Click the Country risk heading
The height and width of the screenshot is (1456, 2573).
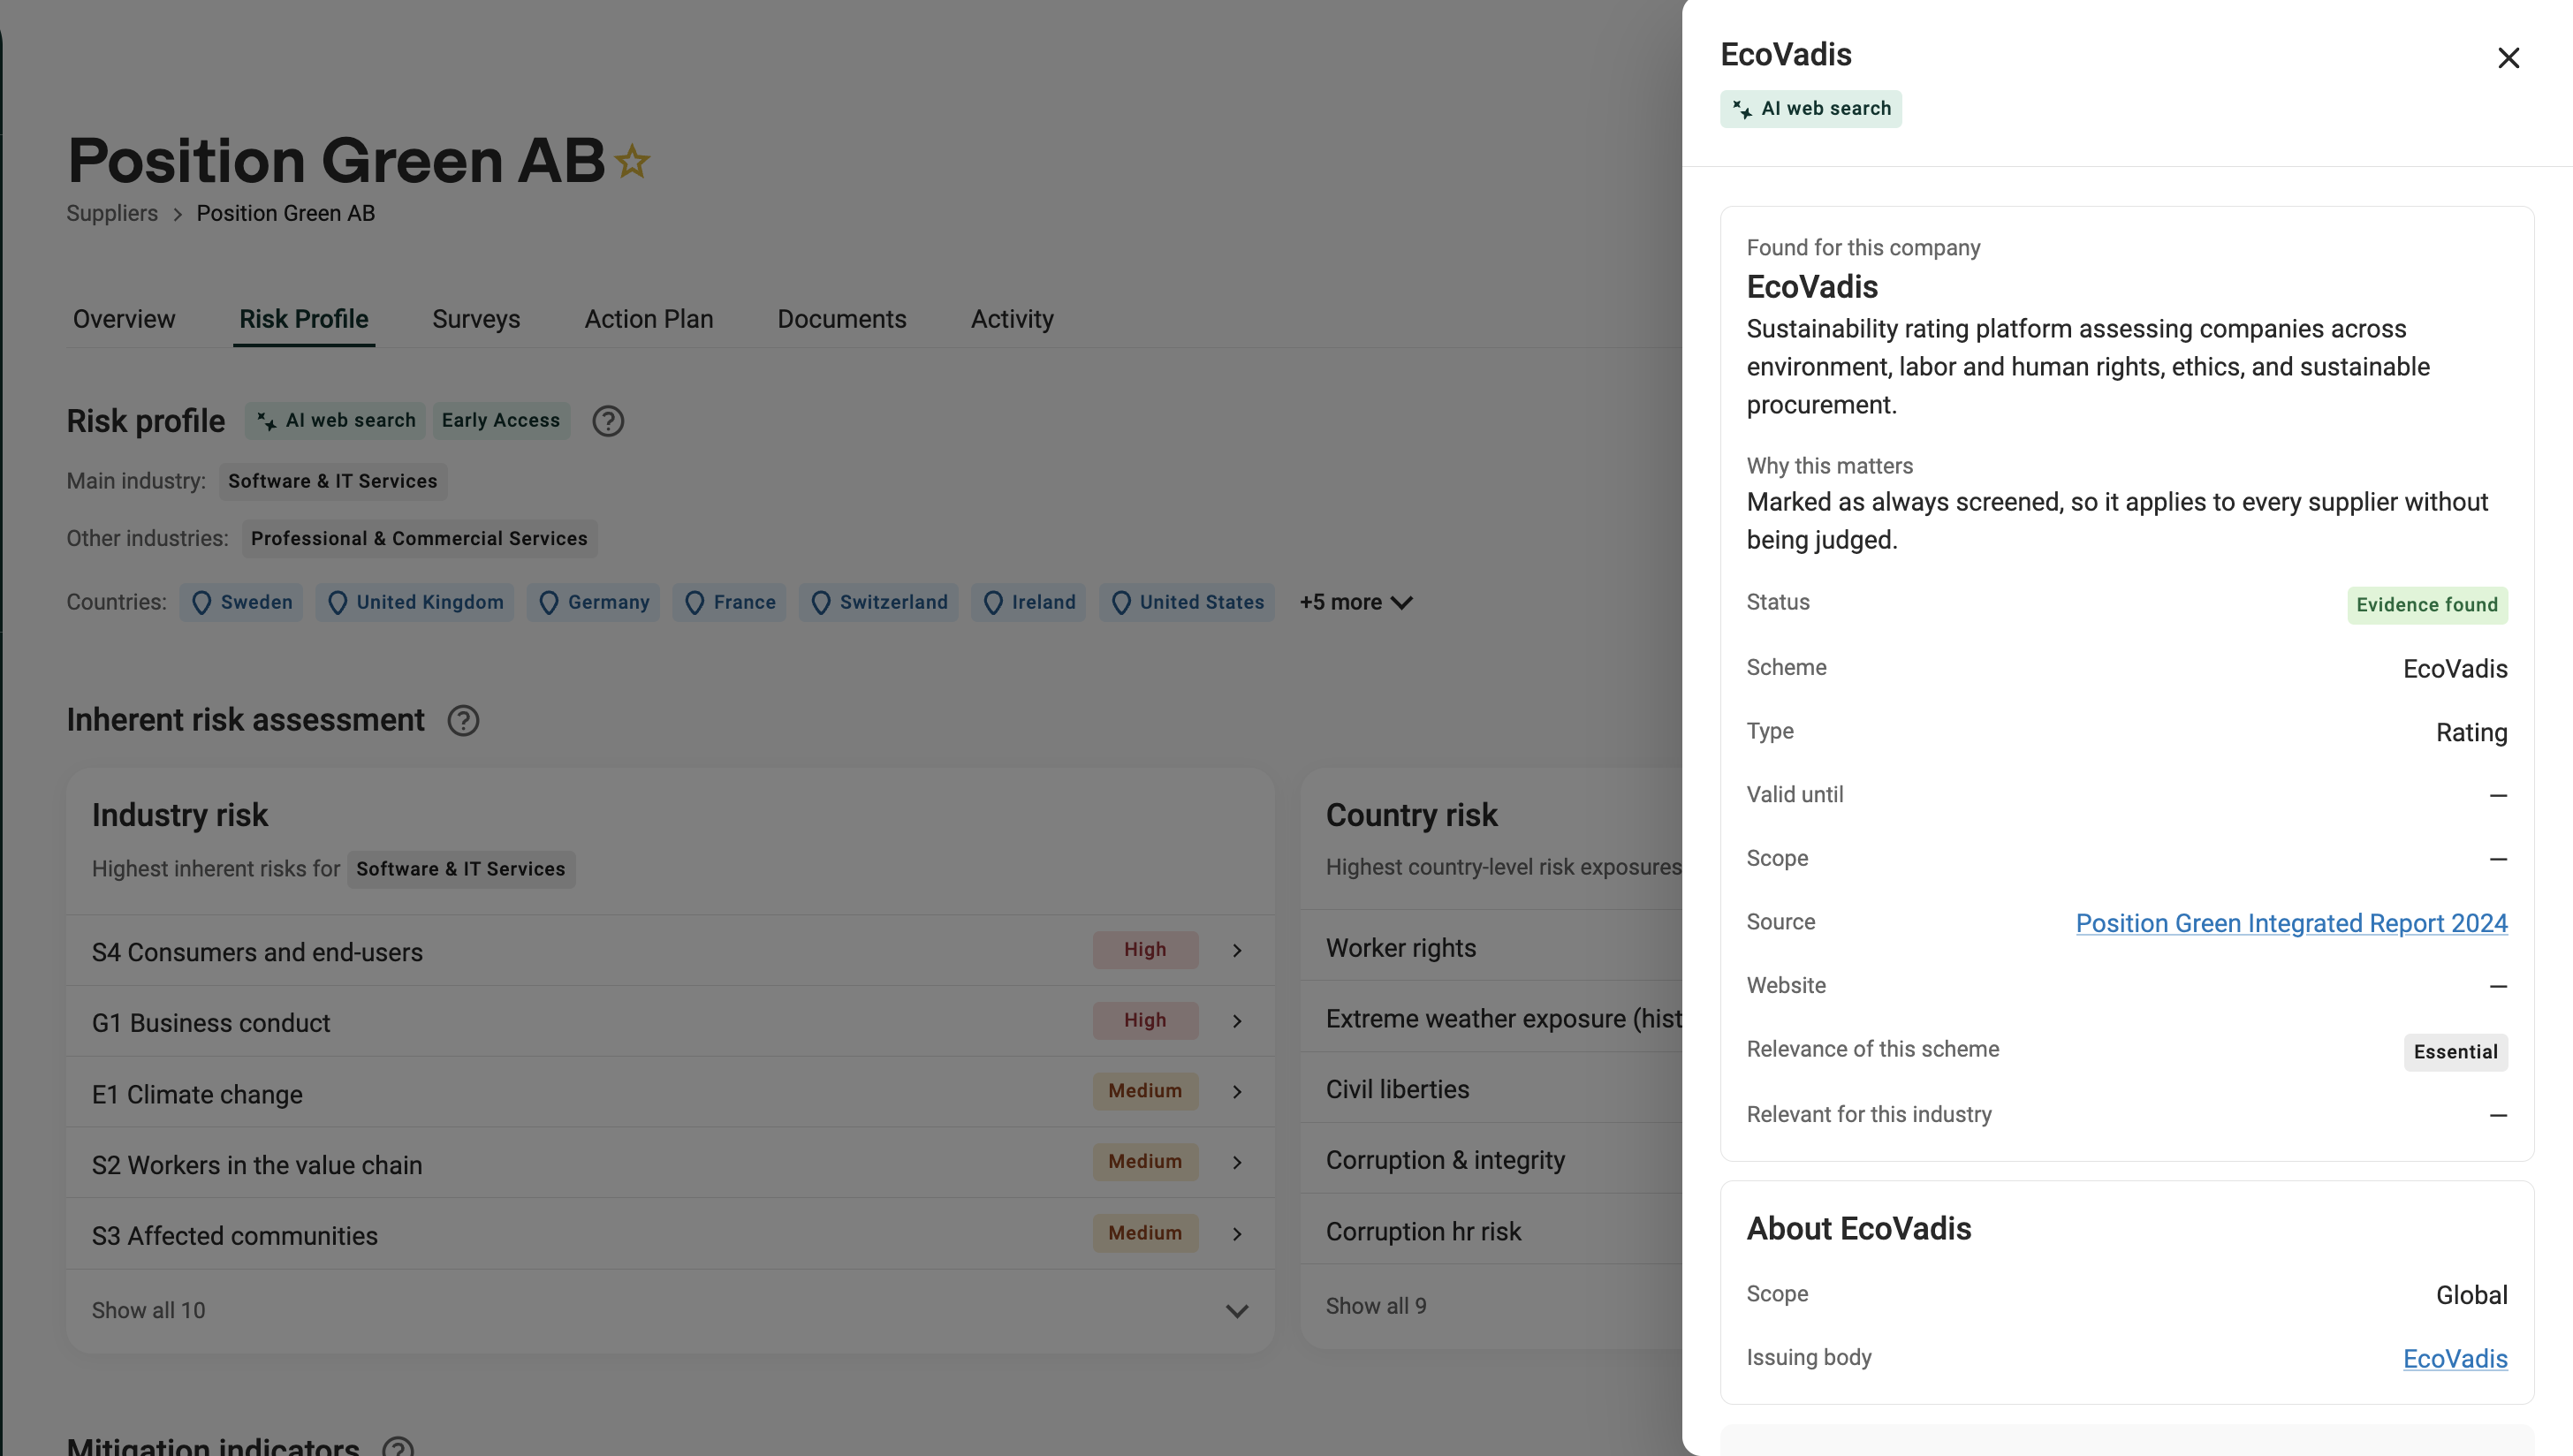(x=1411, y=816)
